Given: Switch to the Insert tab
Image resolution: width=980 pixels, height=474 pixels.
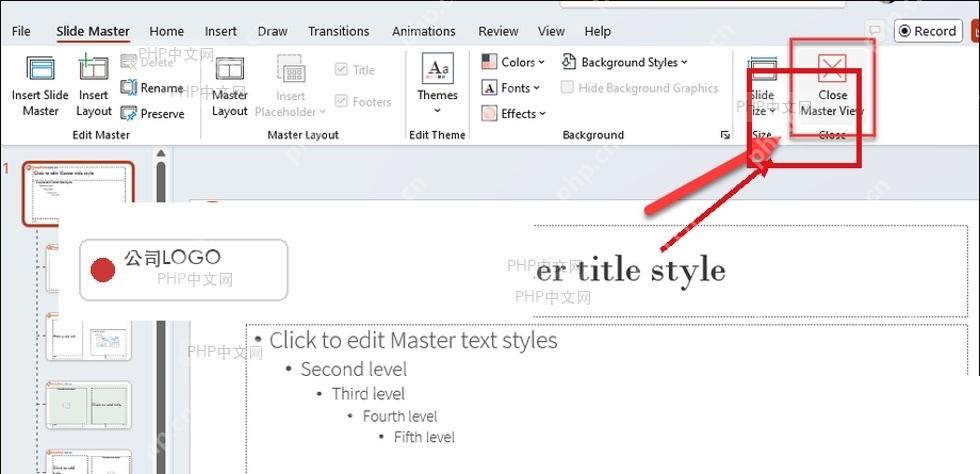Looking at the screenshot, I should tap(221, 31).
